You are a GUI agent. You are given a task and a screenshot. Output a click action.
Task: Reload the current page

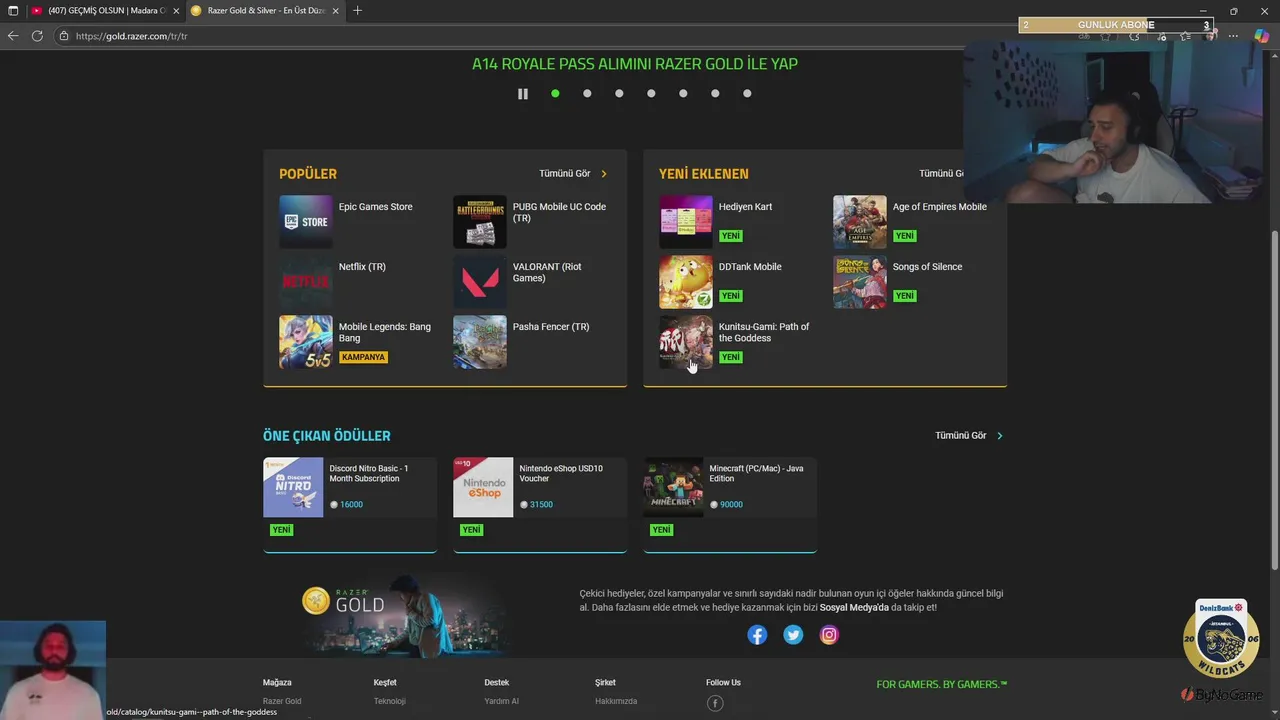click(x=37, y=36)
